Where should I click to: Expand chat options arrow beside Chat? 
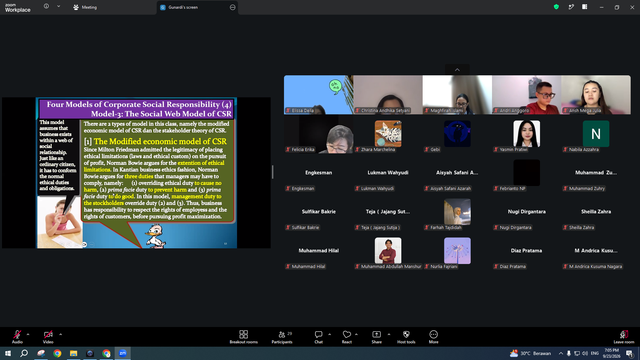tap(329, 334)
